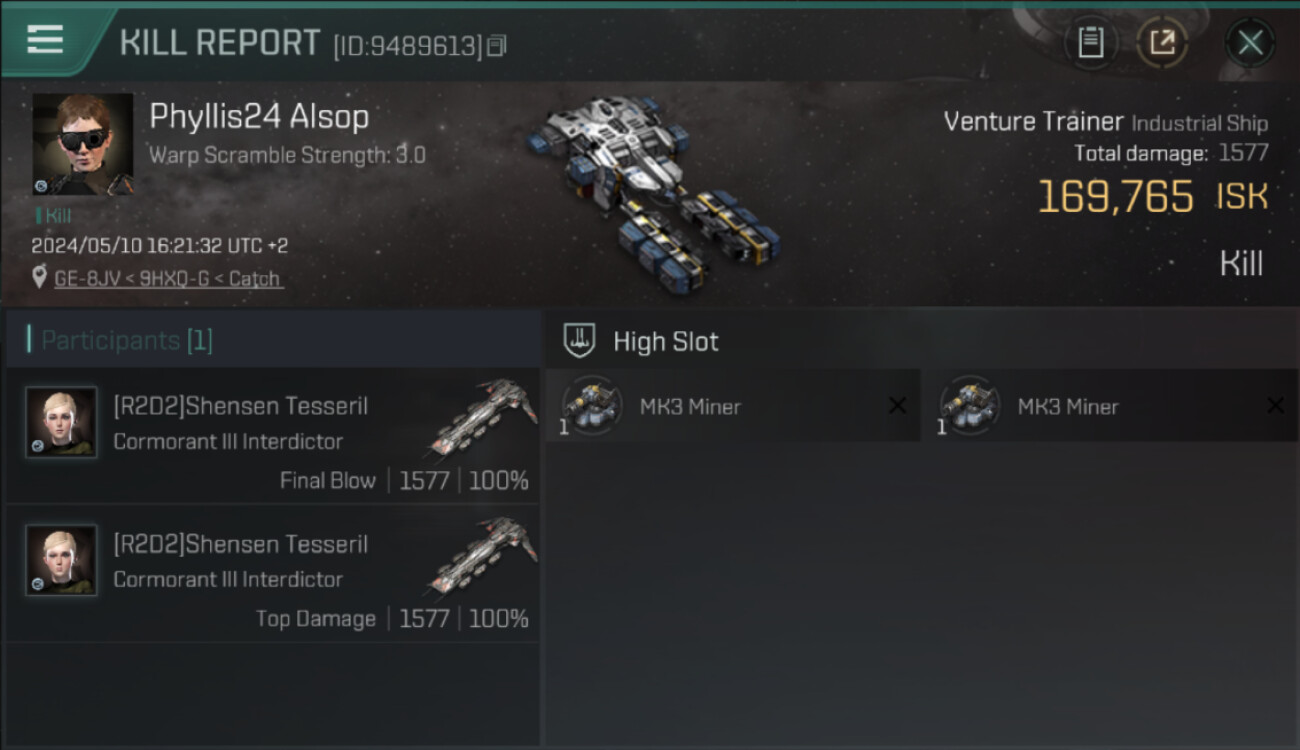View Final Blow Cormorant III ship image

(484, 417)
